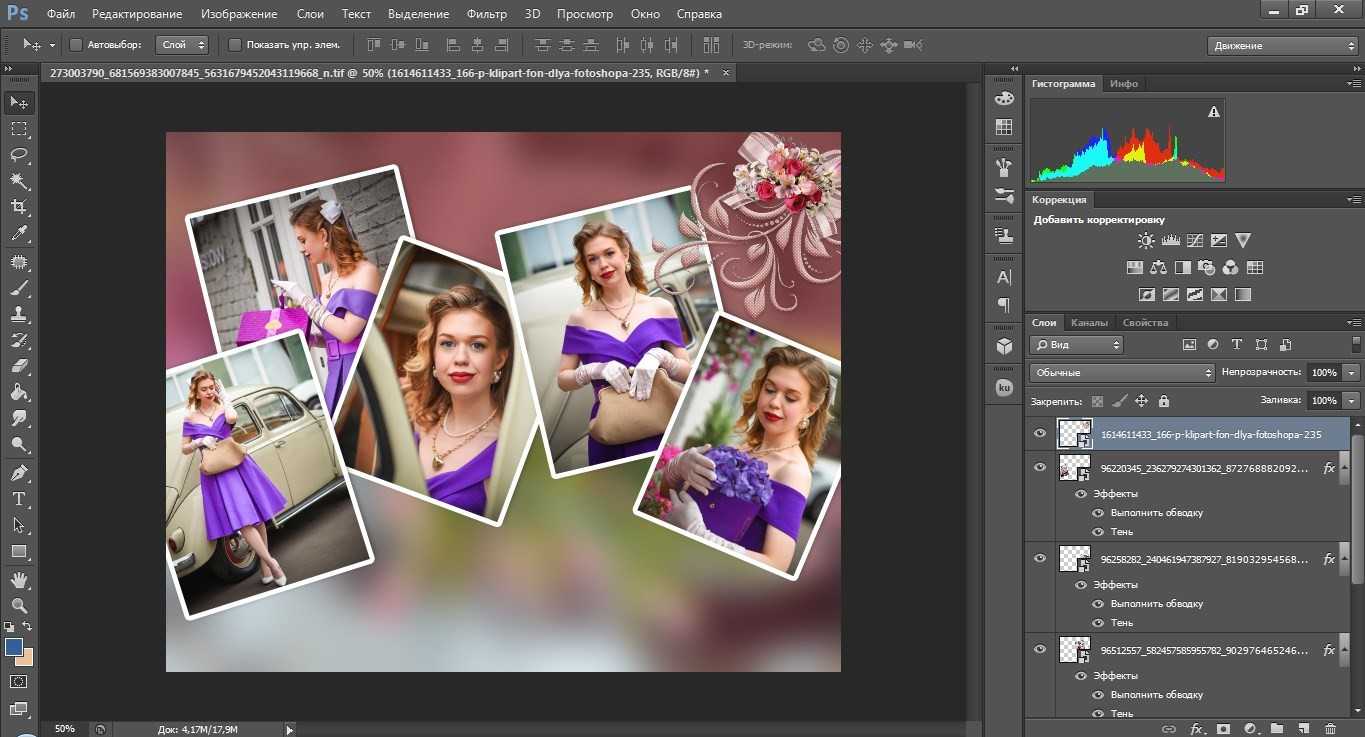Image resolution: width=1365 pixels, height=737 pixels.
Task: Open the Непрозрачность opacity dropdown arrow
Action: 1352,372
